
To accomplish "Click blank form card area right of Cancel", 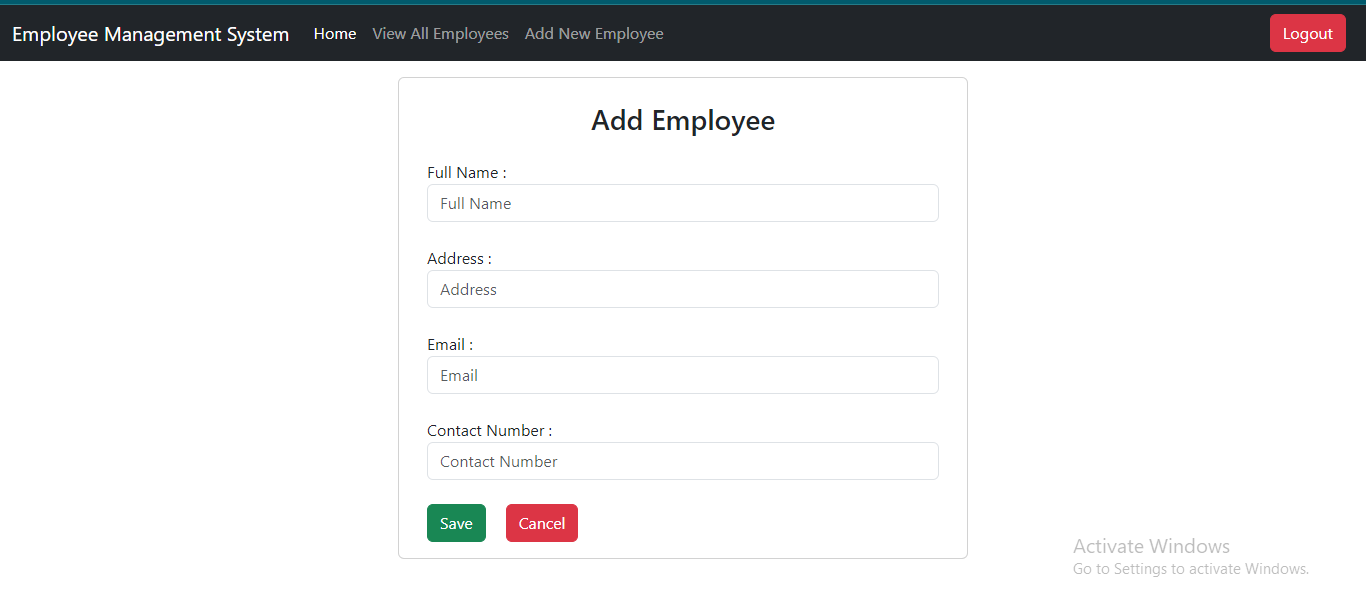I will [x=760, y=523].
